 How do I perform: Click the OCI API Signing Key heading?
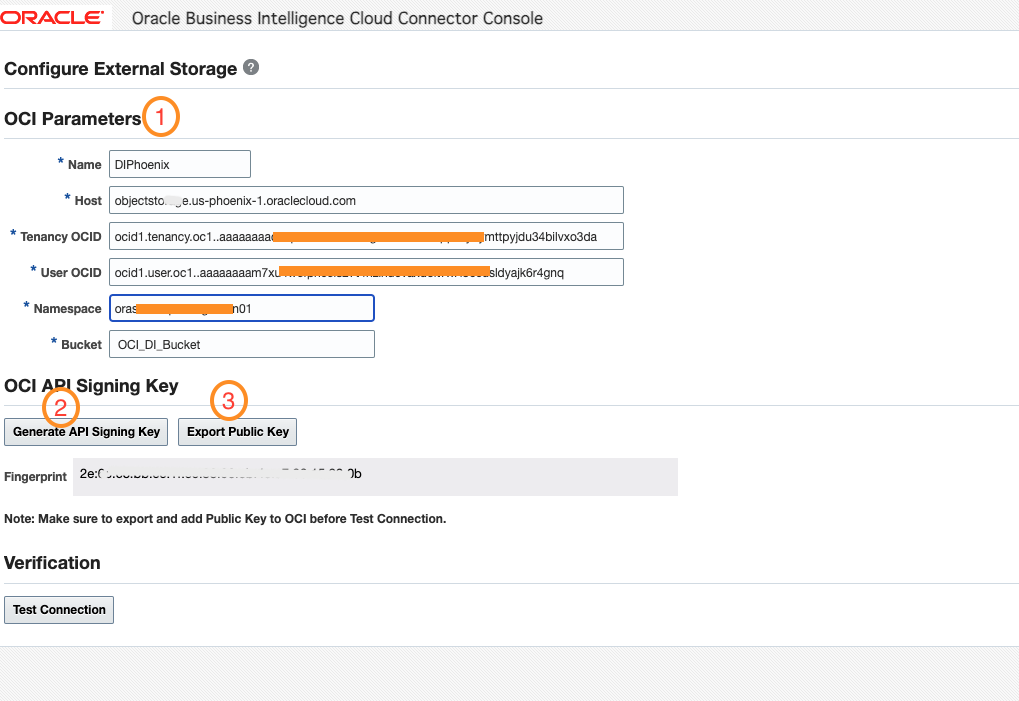tap(91, 386)
